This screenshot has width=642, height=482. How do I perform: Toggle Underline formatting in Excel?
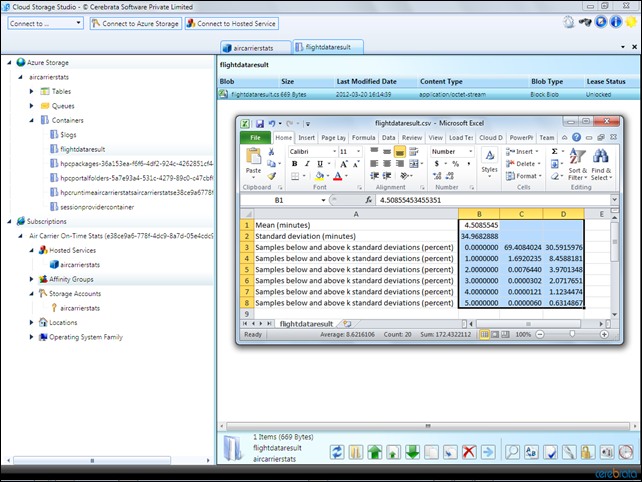[320, 164]
